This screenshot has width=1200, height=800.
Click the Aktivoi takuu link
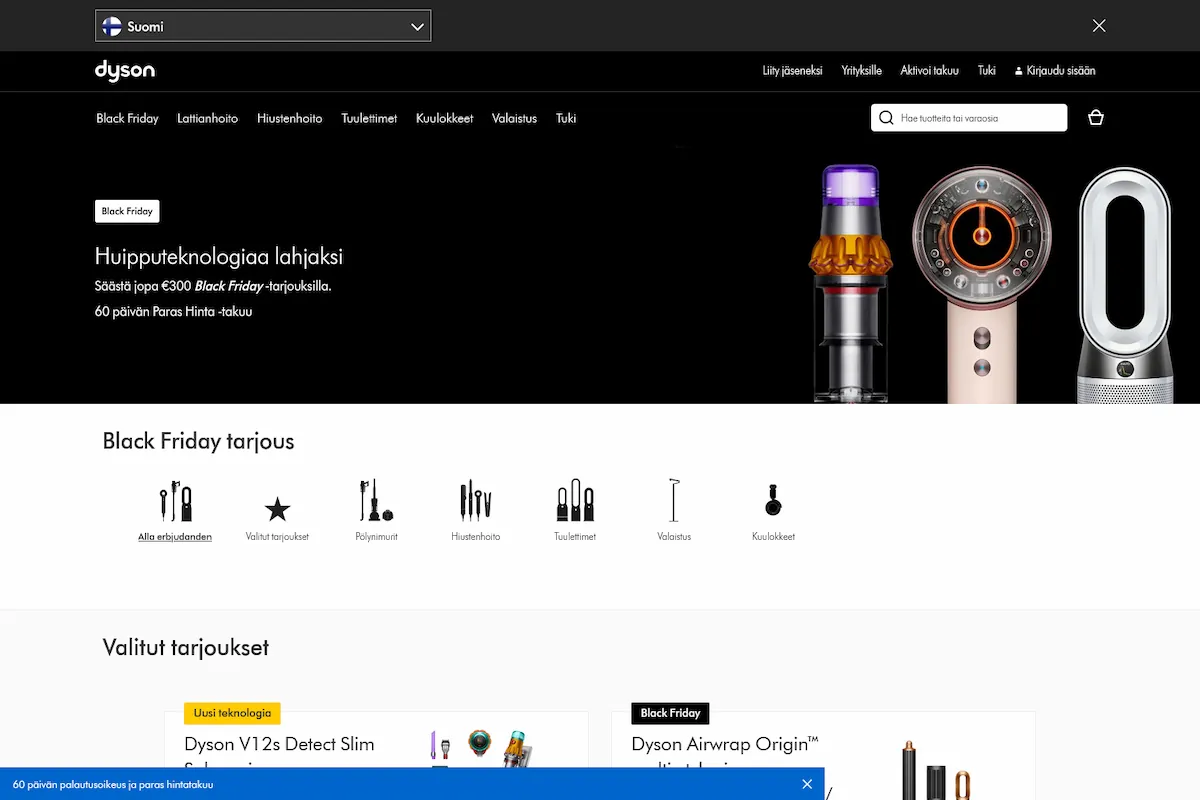tap(928, 70)
